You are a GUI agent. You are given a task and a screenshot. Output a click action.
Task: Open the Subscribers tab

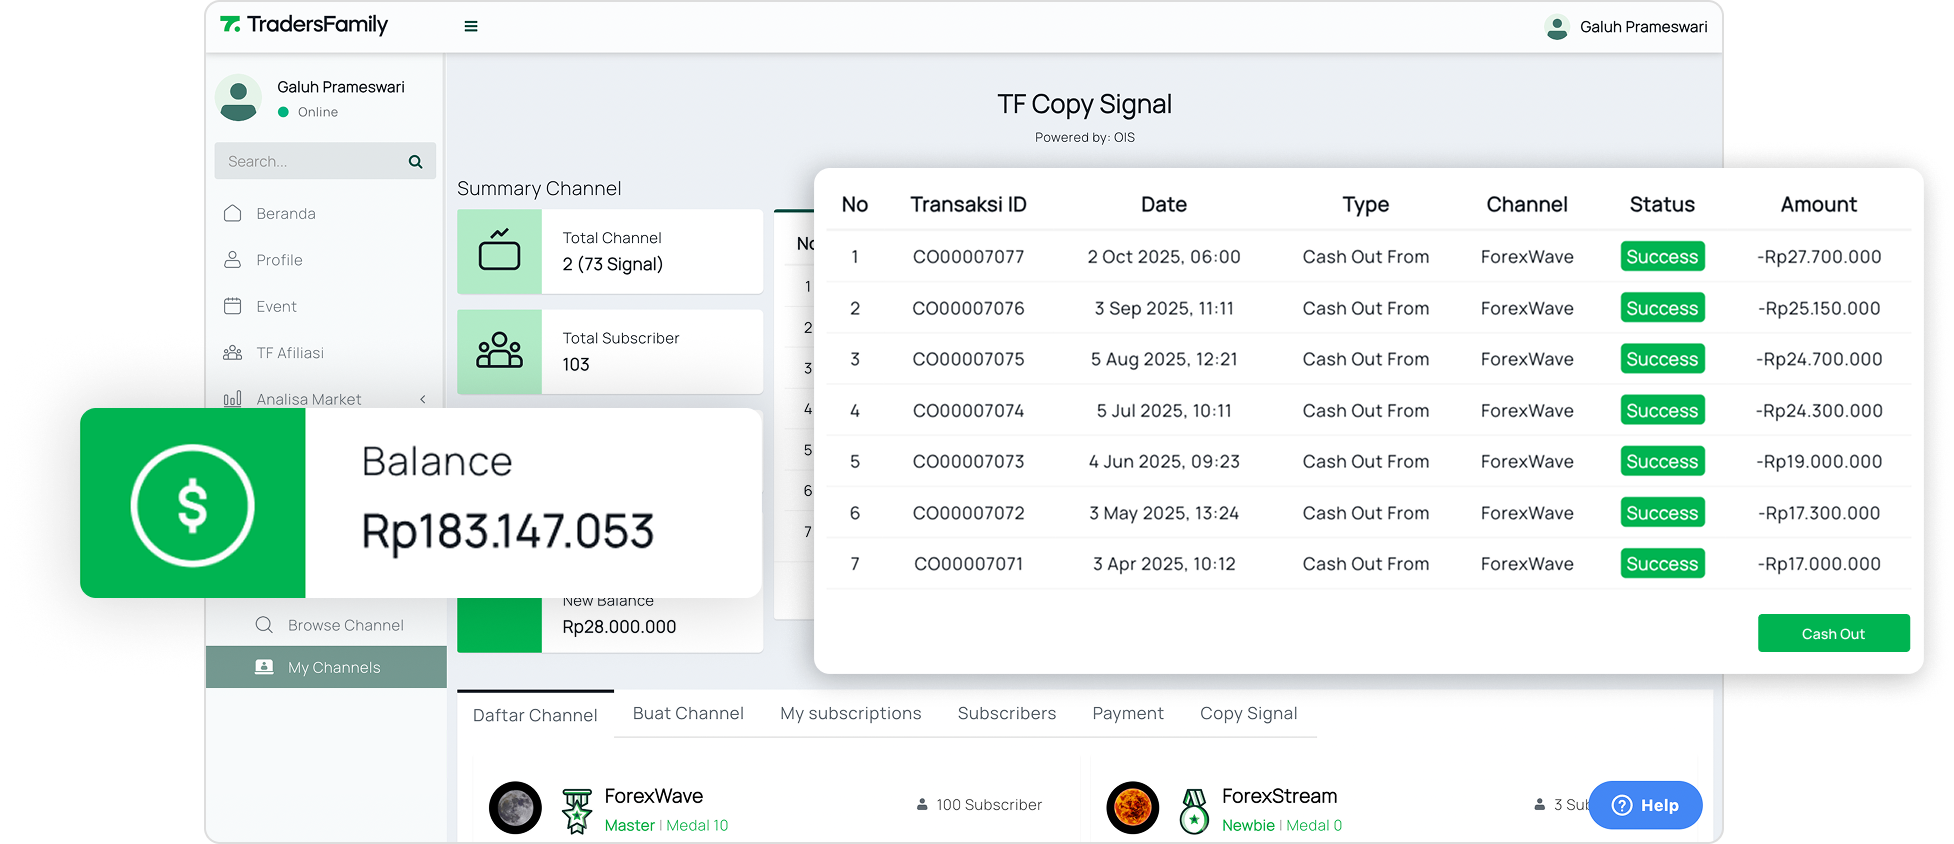click(1007, 713)
